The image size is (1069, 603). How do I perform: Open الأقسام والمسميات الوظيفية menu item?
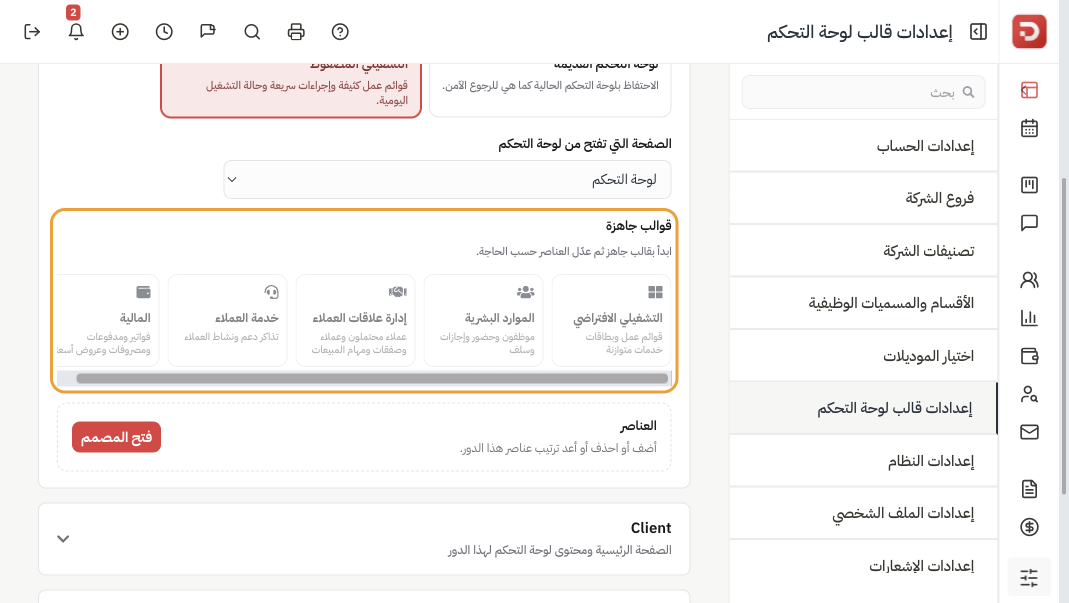point(863,303)
